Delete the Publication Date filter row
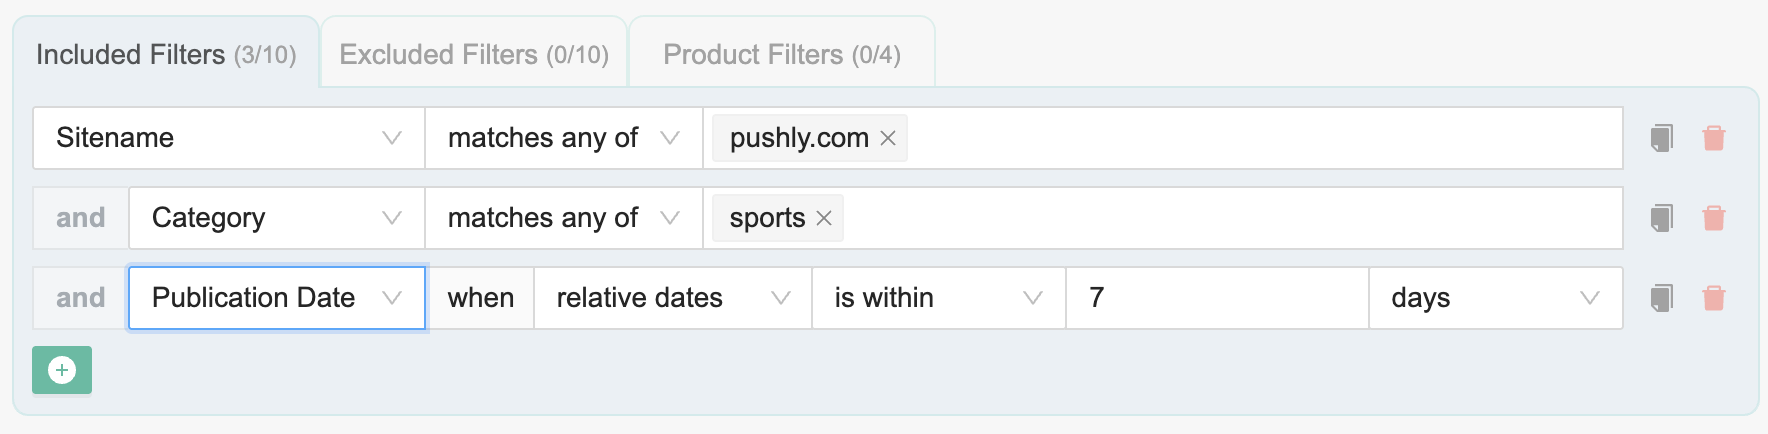Screen dimensions: 1768x434 point(1713,298)
